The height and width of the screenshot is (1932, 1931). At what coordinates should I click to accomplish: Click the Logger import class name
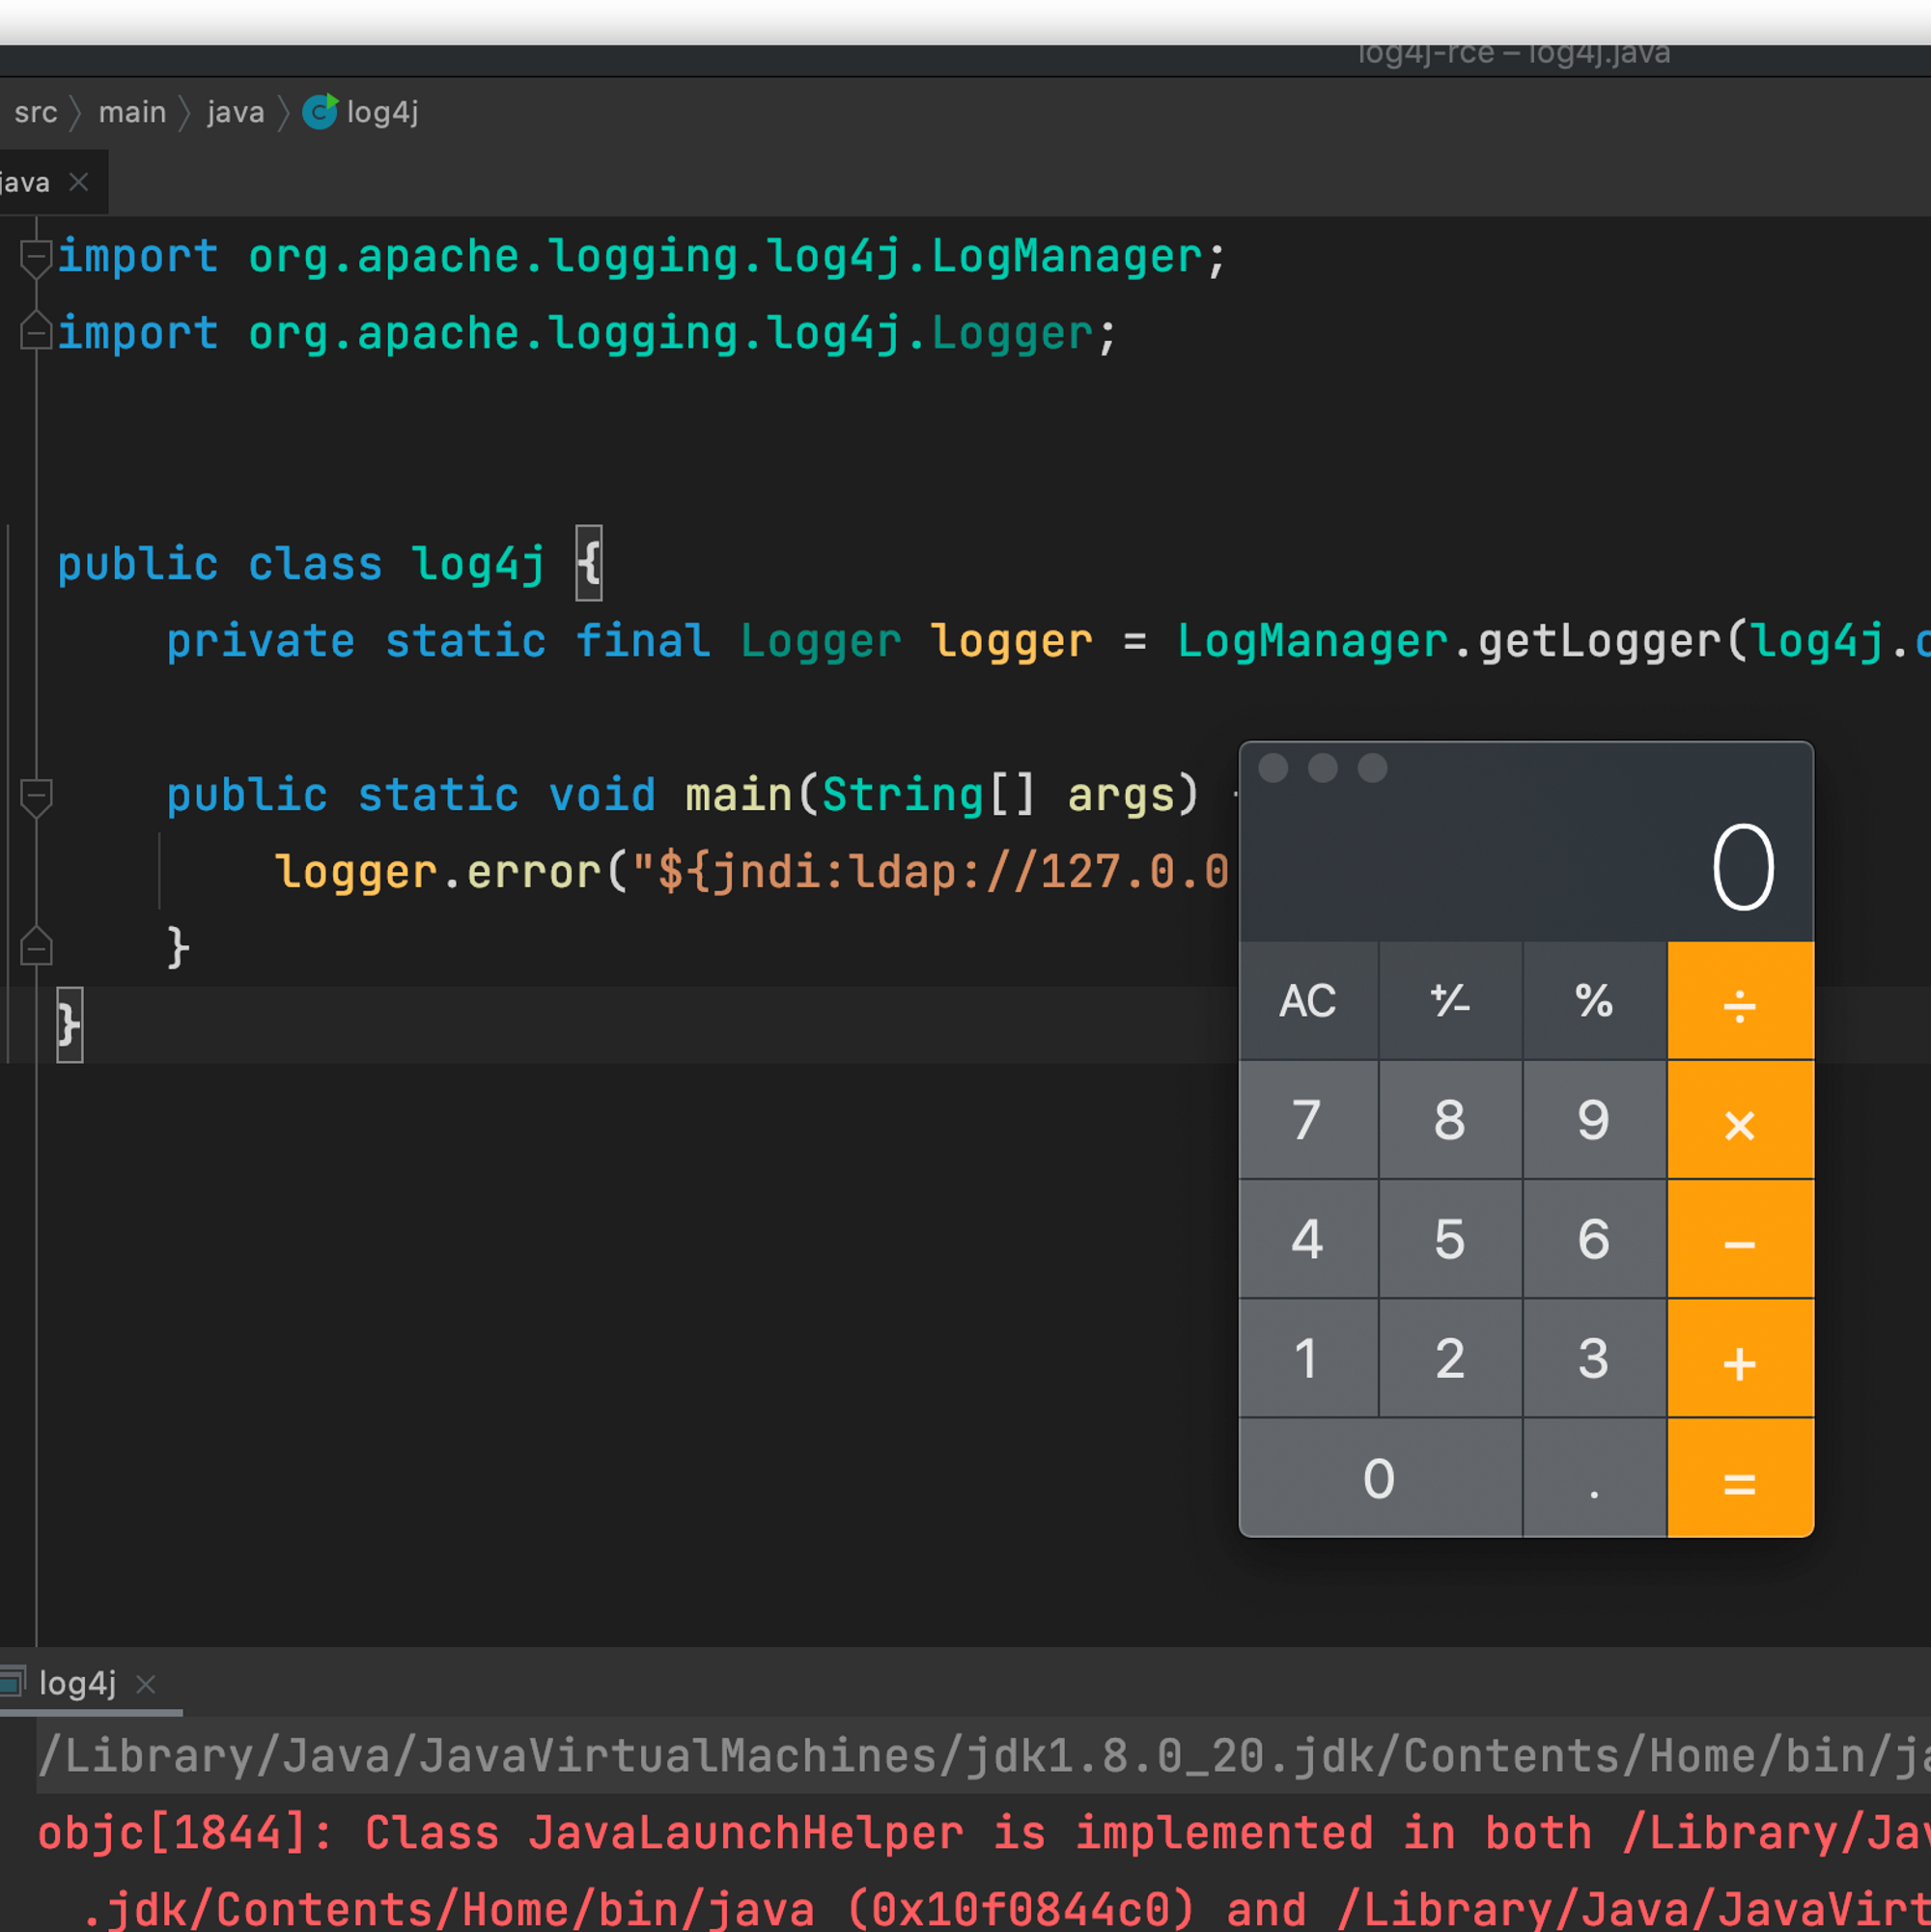point(1012,334)
